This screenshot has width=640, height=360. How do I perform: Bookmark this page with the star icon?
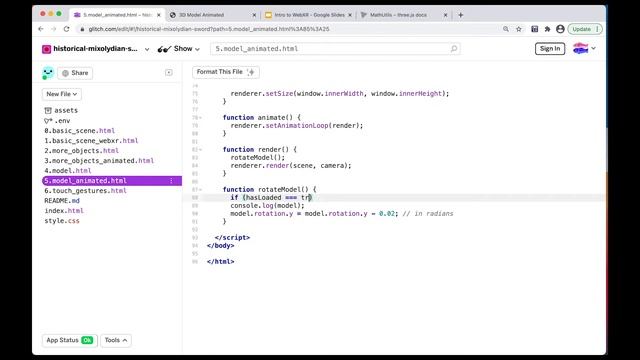pos(519,29)
